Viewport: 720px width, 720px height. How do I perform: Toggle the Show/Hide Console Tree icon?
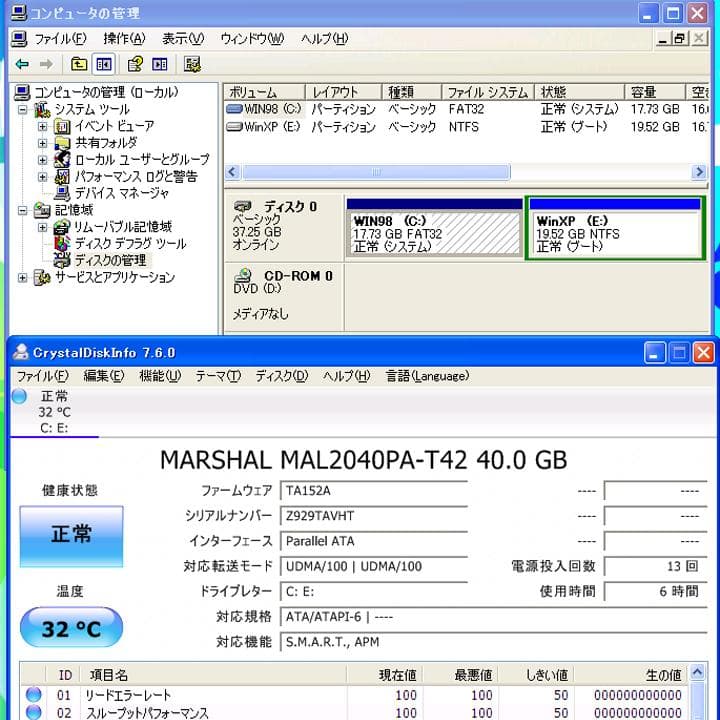[103, 64]
